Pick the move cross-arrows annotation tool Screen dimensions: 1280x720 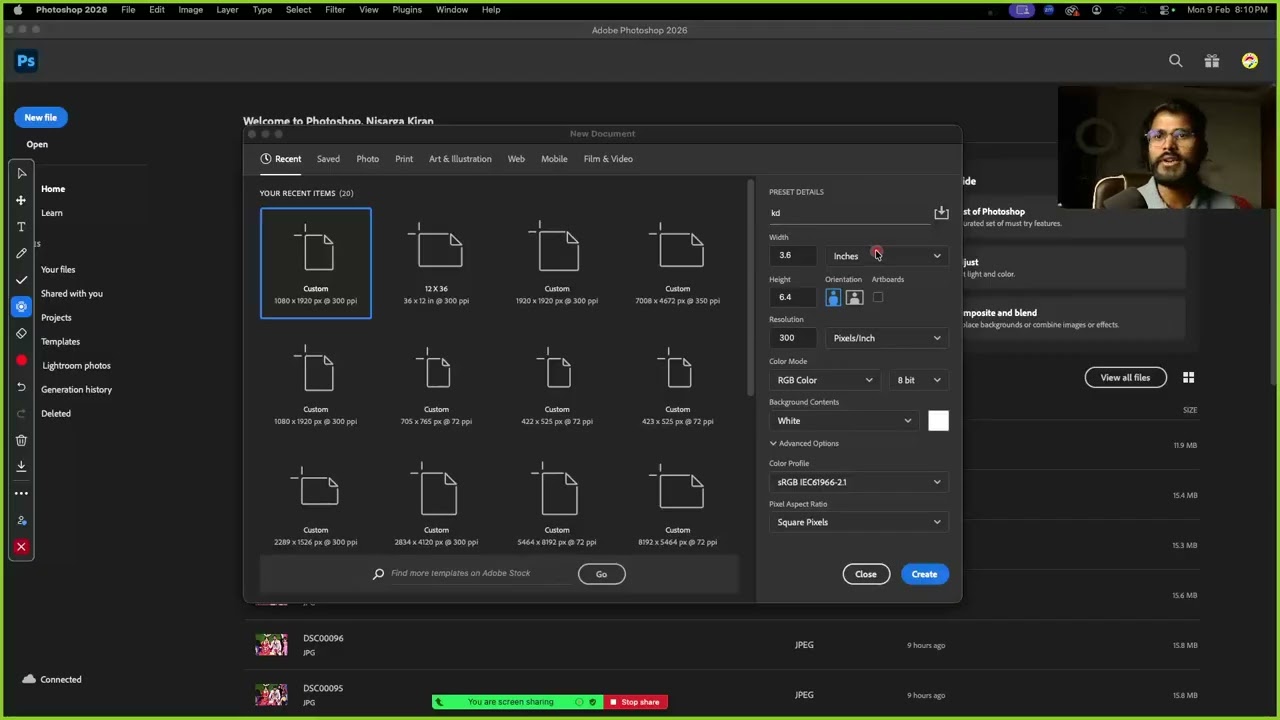click(21, 200)
